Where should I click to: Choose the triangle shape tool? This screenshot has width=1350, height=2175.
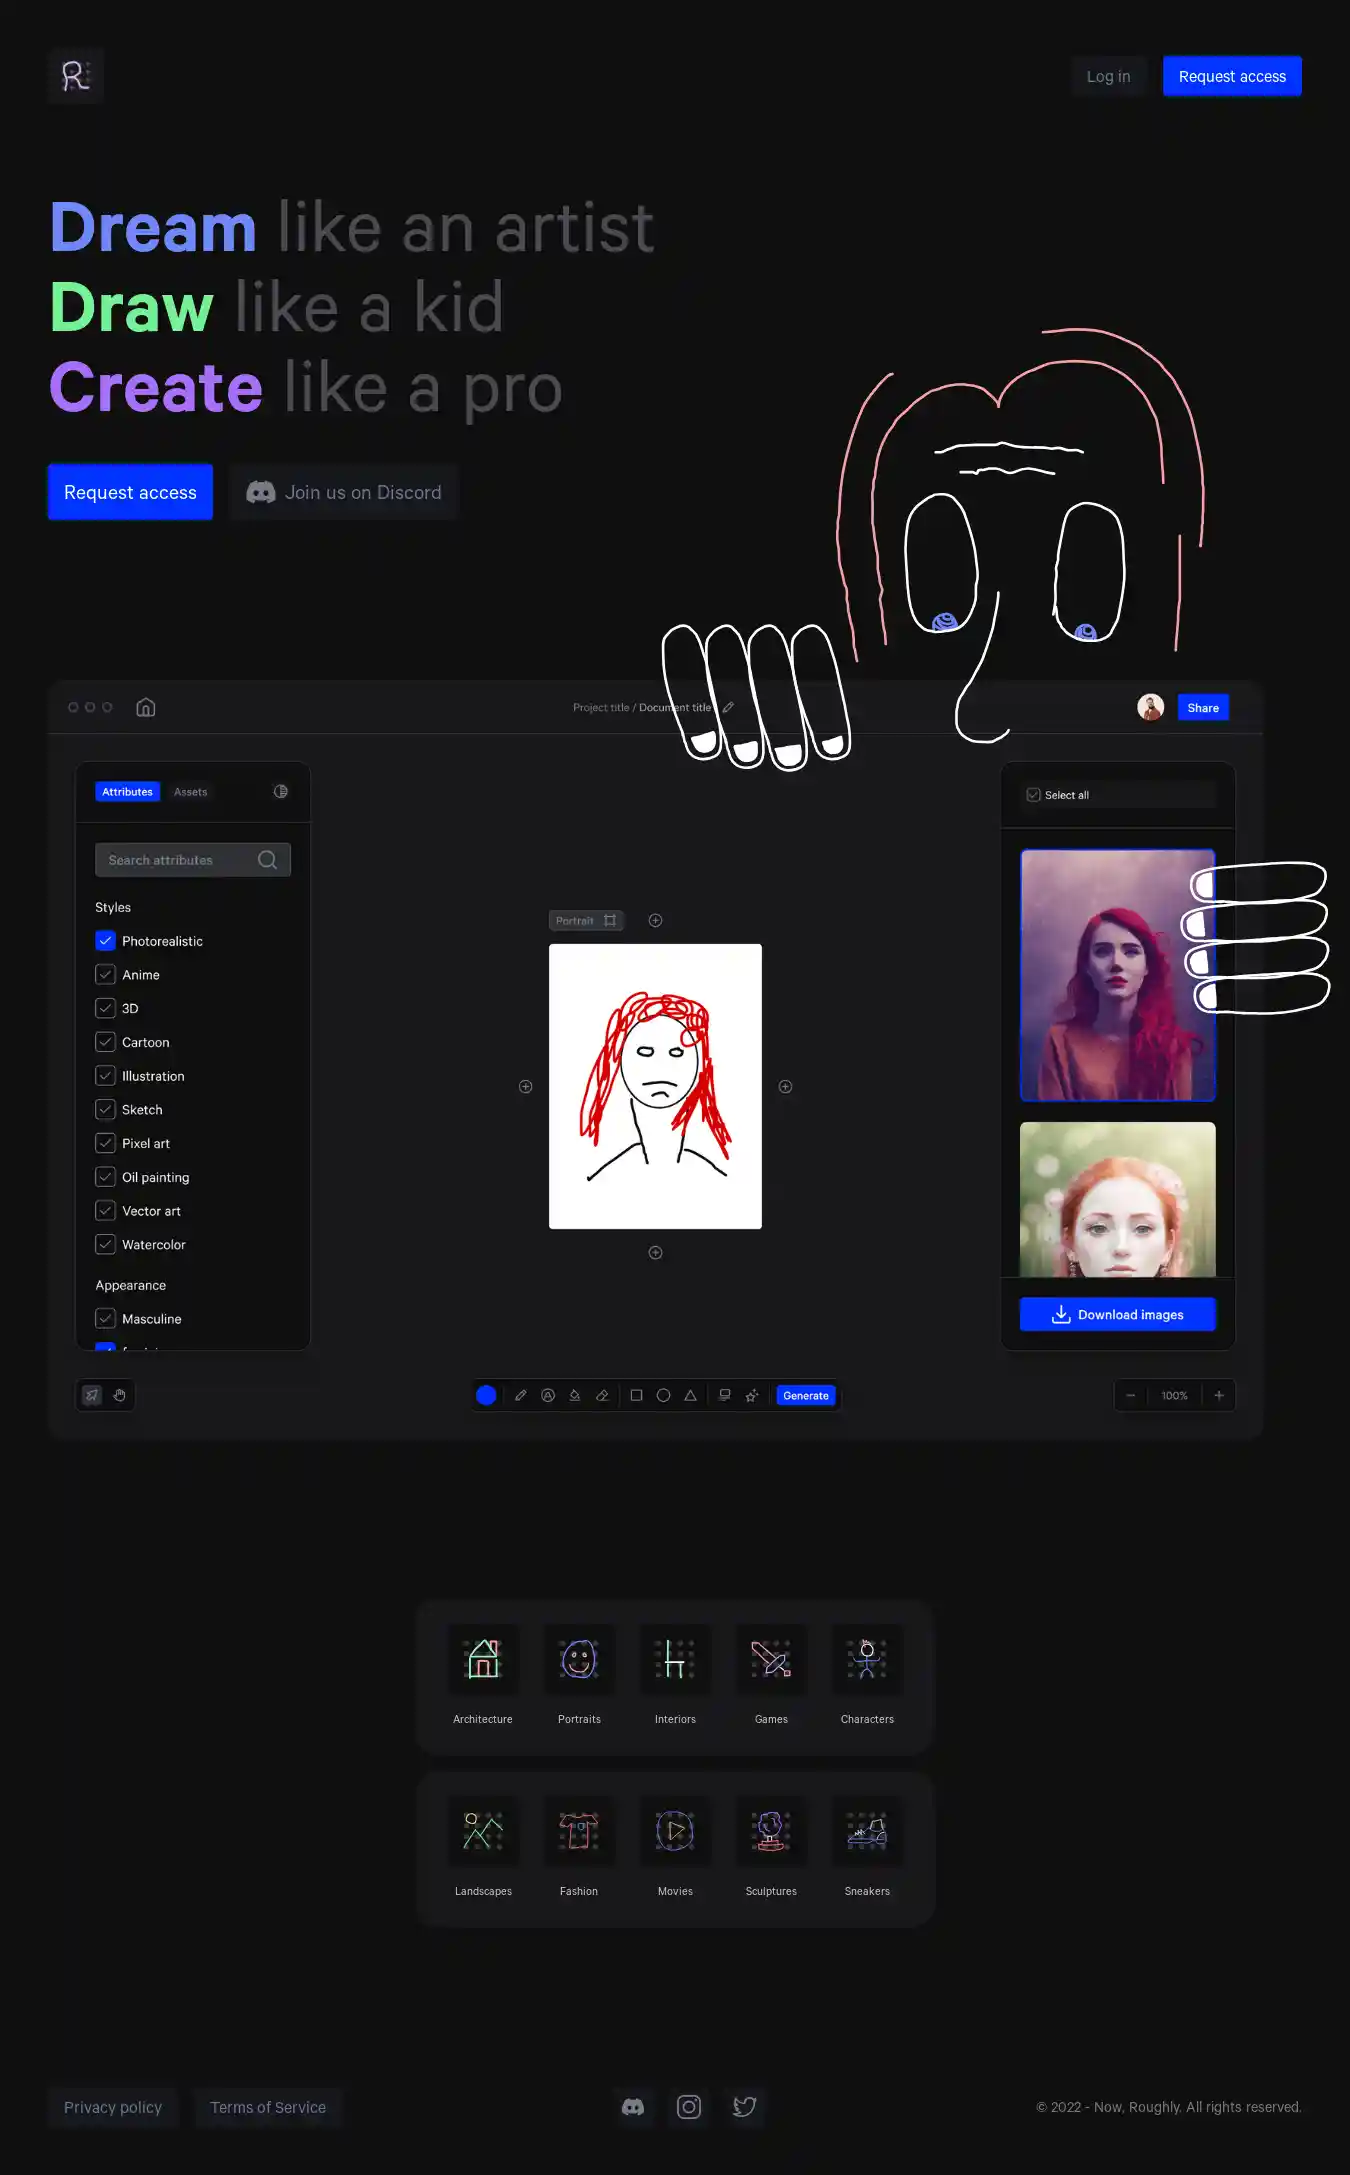[690, 1395]
